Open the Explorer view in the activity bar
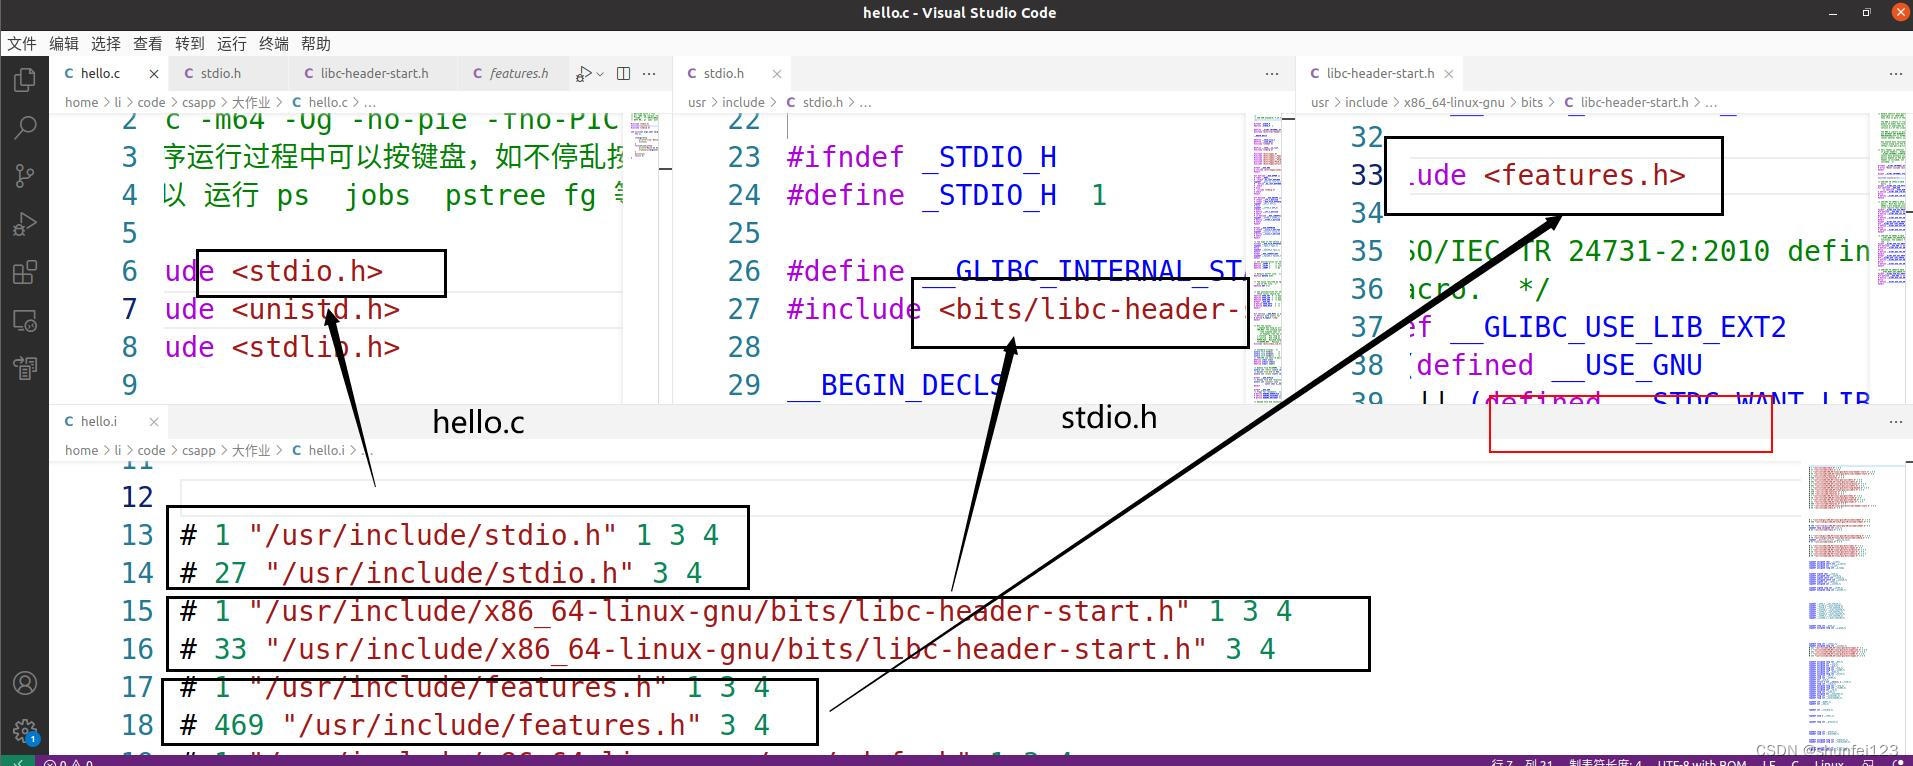The width and height of the screenshot is (1913, 766). tap(25, 80)
